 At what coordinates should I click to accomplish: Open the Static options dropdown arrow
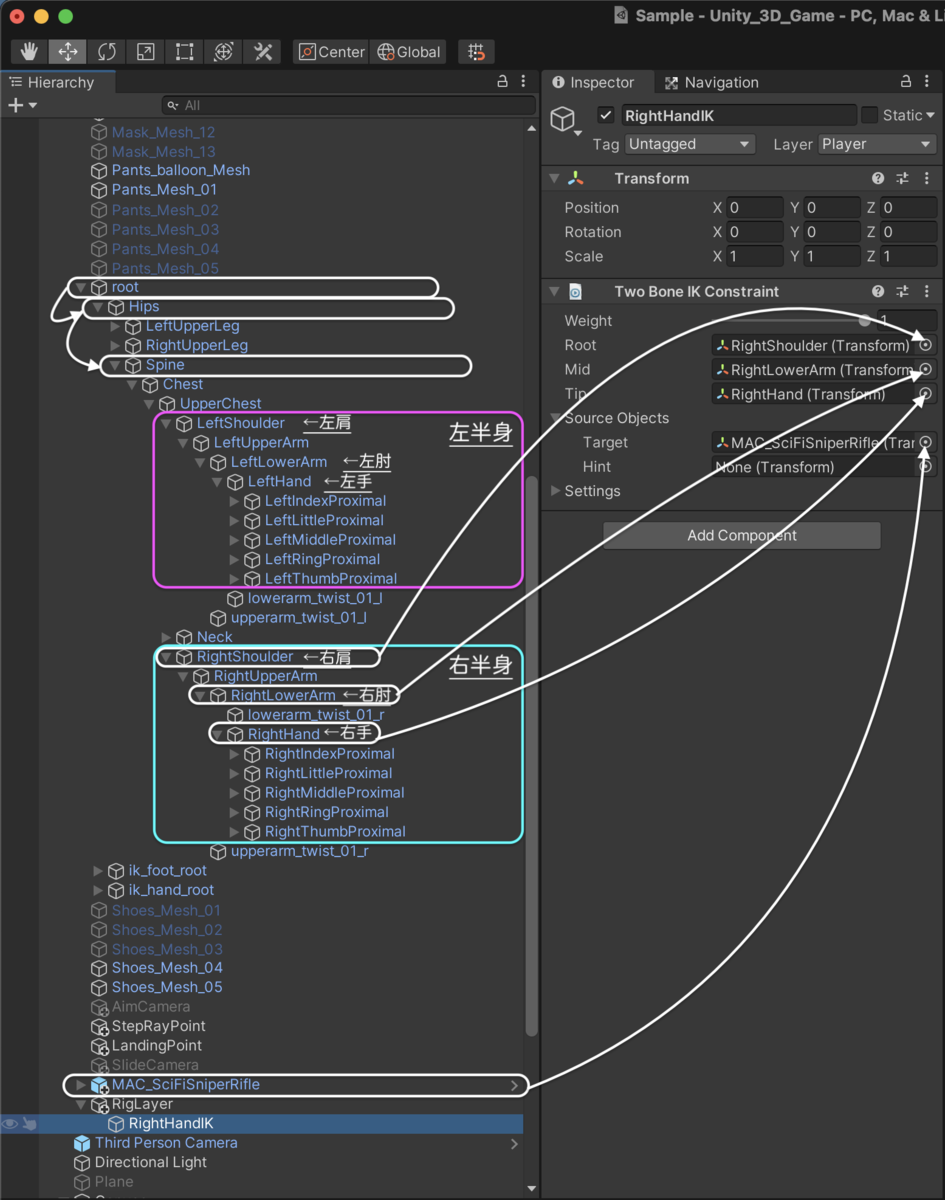[930, 116]
